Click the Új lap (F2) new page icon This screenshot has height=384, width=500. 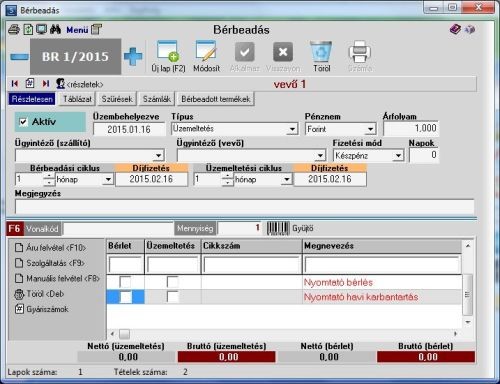[168, 51]
